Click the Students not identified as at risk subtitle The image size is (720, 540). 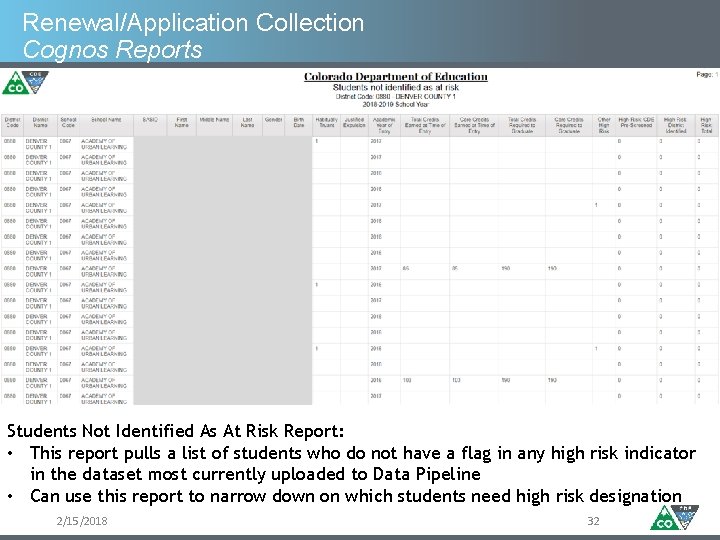pos(395,87)
